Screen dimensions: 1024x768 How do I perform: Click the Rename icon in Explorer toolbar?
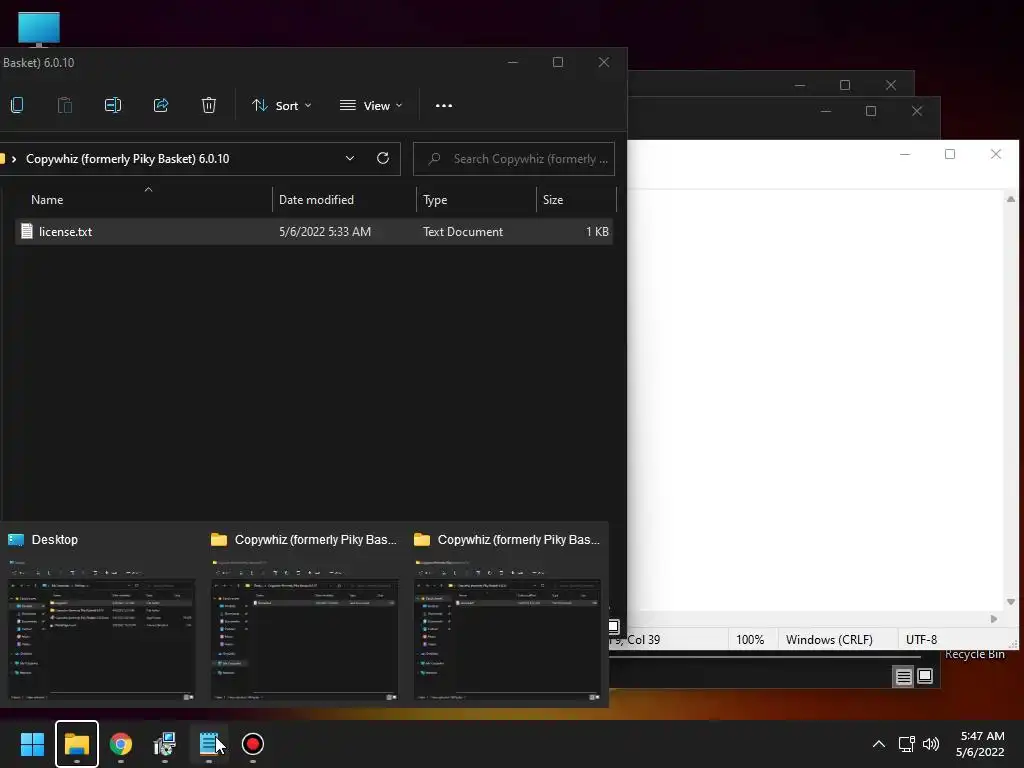(x=113, y=105)
